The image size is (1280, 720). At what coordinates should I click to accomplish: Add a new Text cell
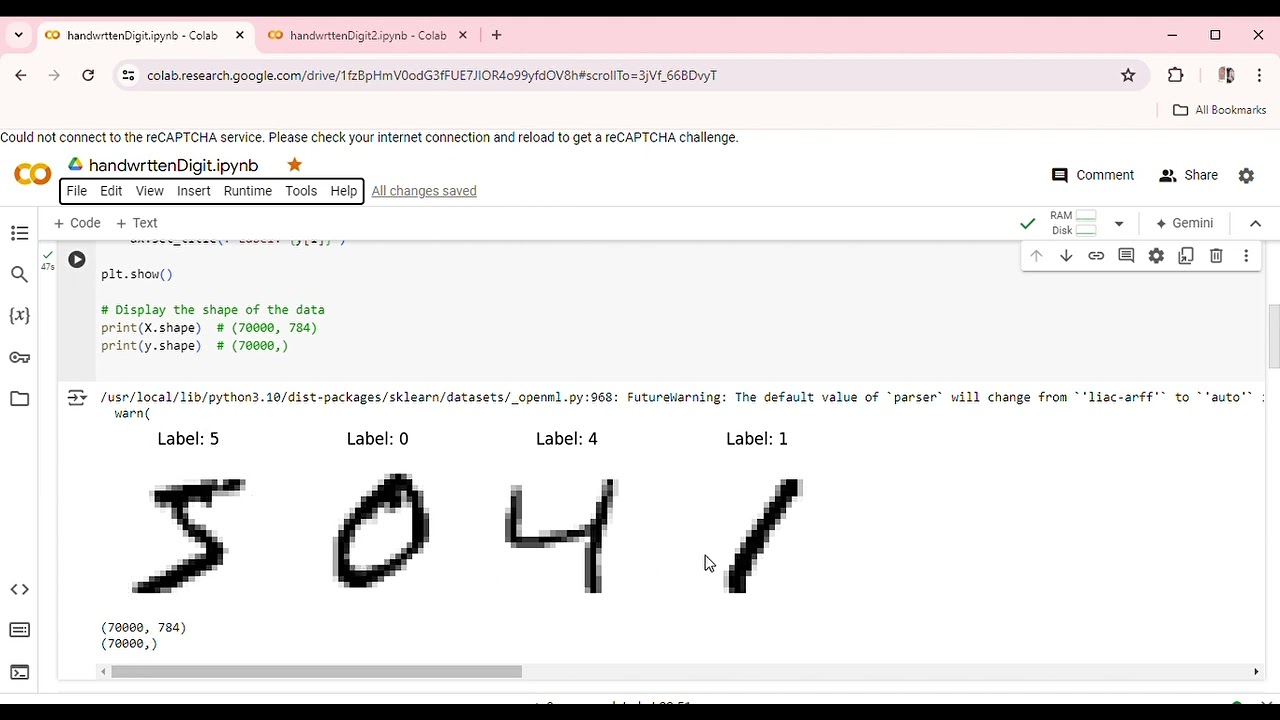[137, 223]
